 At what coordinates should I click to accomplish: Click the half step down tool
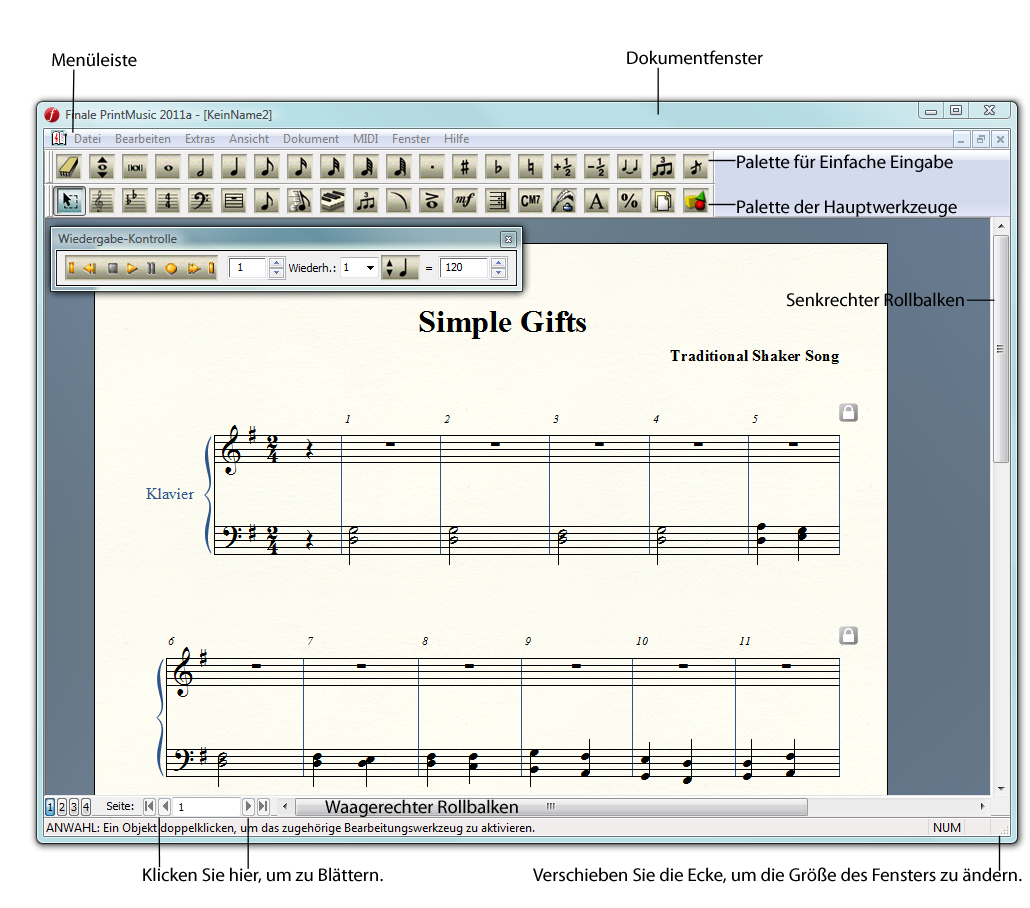[596, 168]
